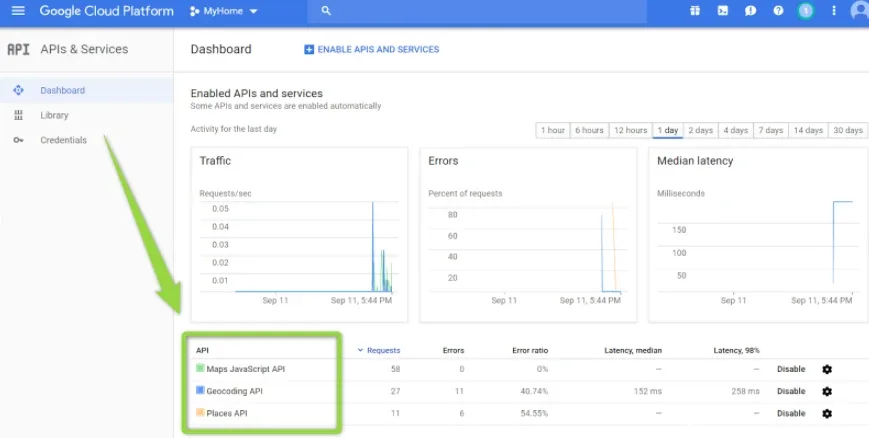The width and height of the screenshot is (869, 438).
Task: Click the search magnifier icon
Action: (x=326, y=11)
